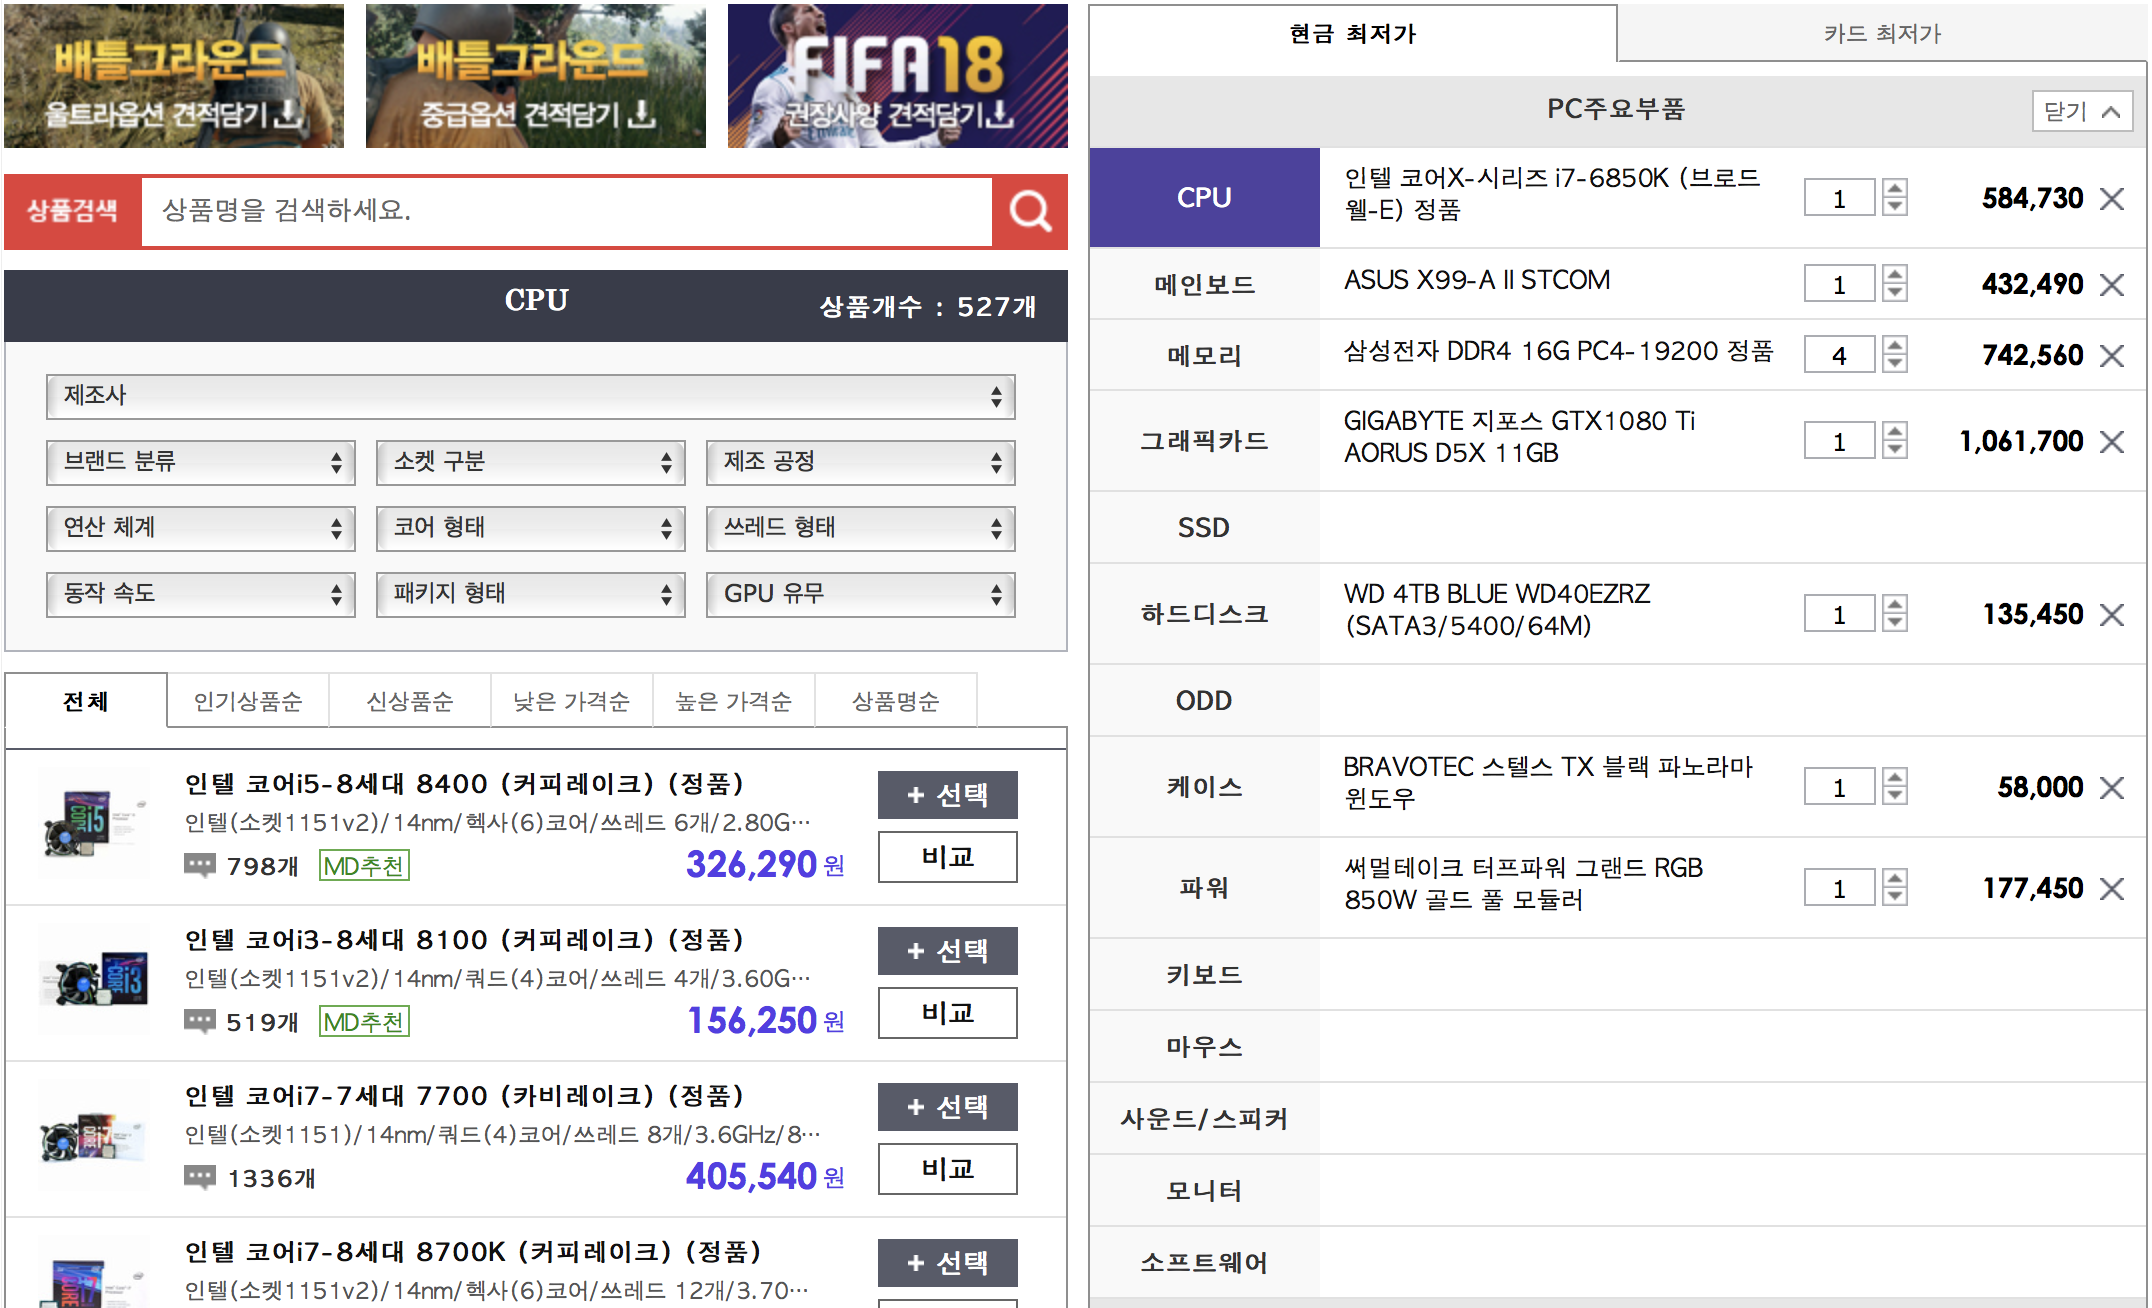The width and height of the screenshot is (2152, 1308).
Task: Remove the GIGABYTE GTX1080 Ti graphics card
Action: (x=2112, y=442)
